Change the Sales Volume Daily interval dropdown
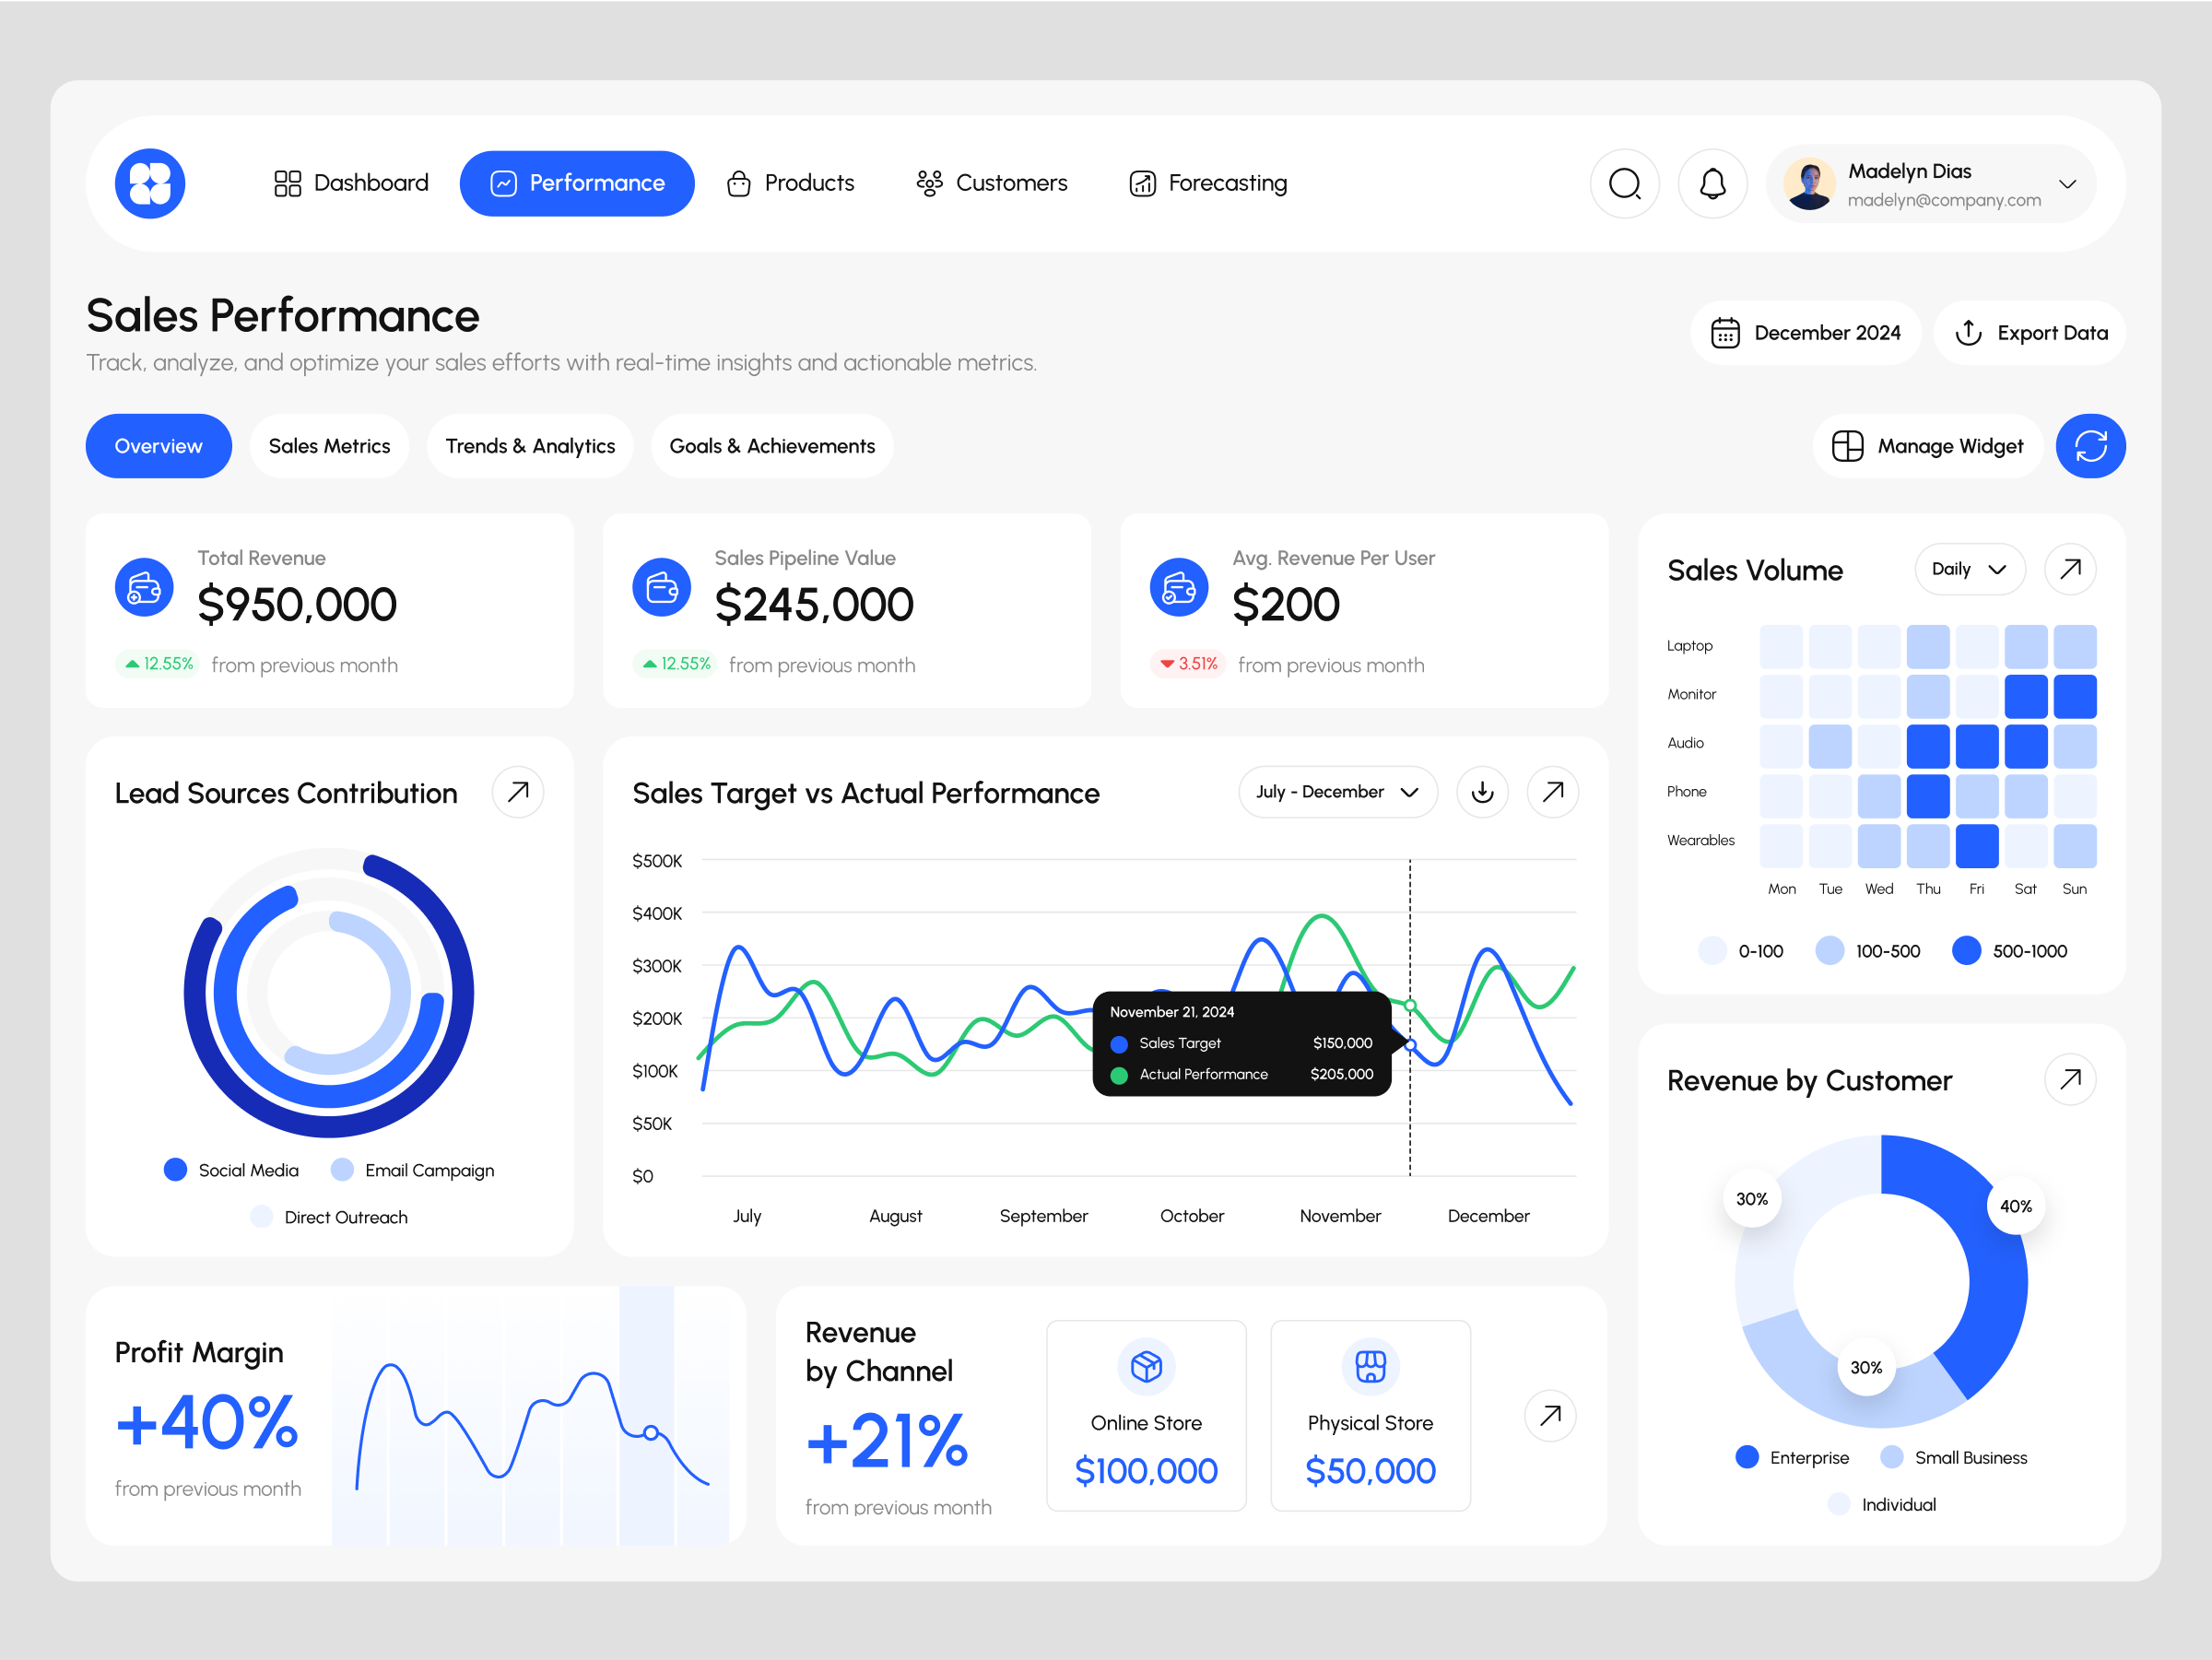2212x1660 pixels. click(1969, 568)
